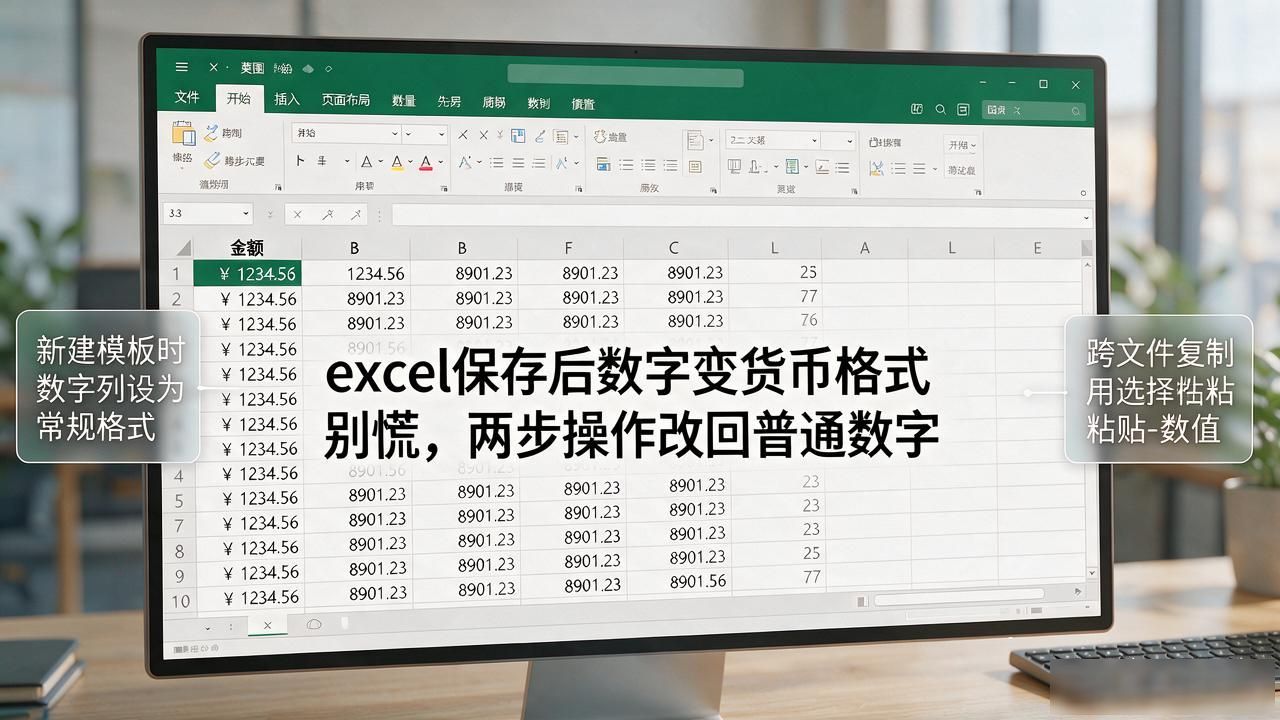Viewport: 1280px width, 720px height.
Task: Click the search field at the tab bar's right end
Action: point(1033,110)
